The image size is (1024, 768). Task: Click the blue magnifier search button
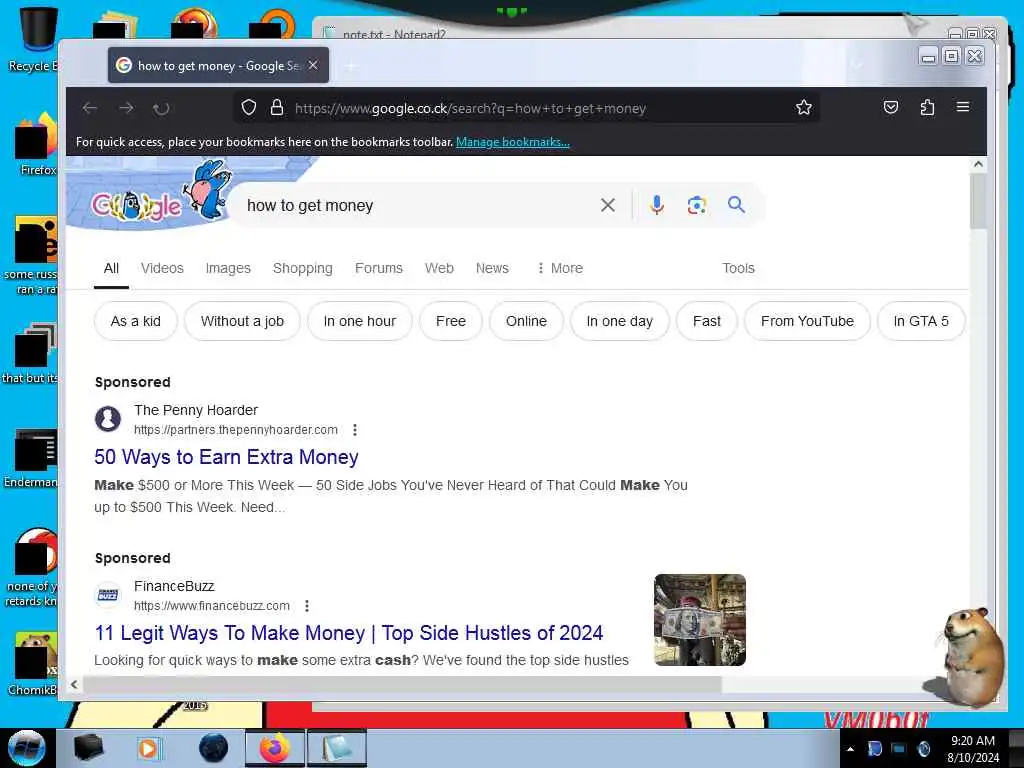tap(737, 205)
